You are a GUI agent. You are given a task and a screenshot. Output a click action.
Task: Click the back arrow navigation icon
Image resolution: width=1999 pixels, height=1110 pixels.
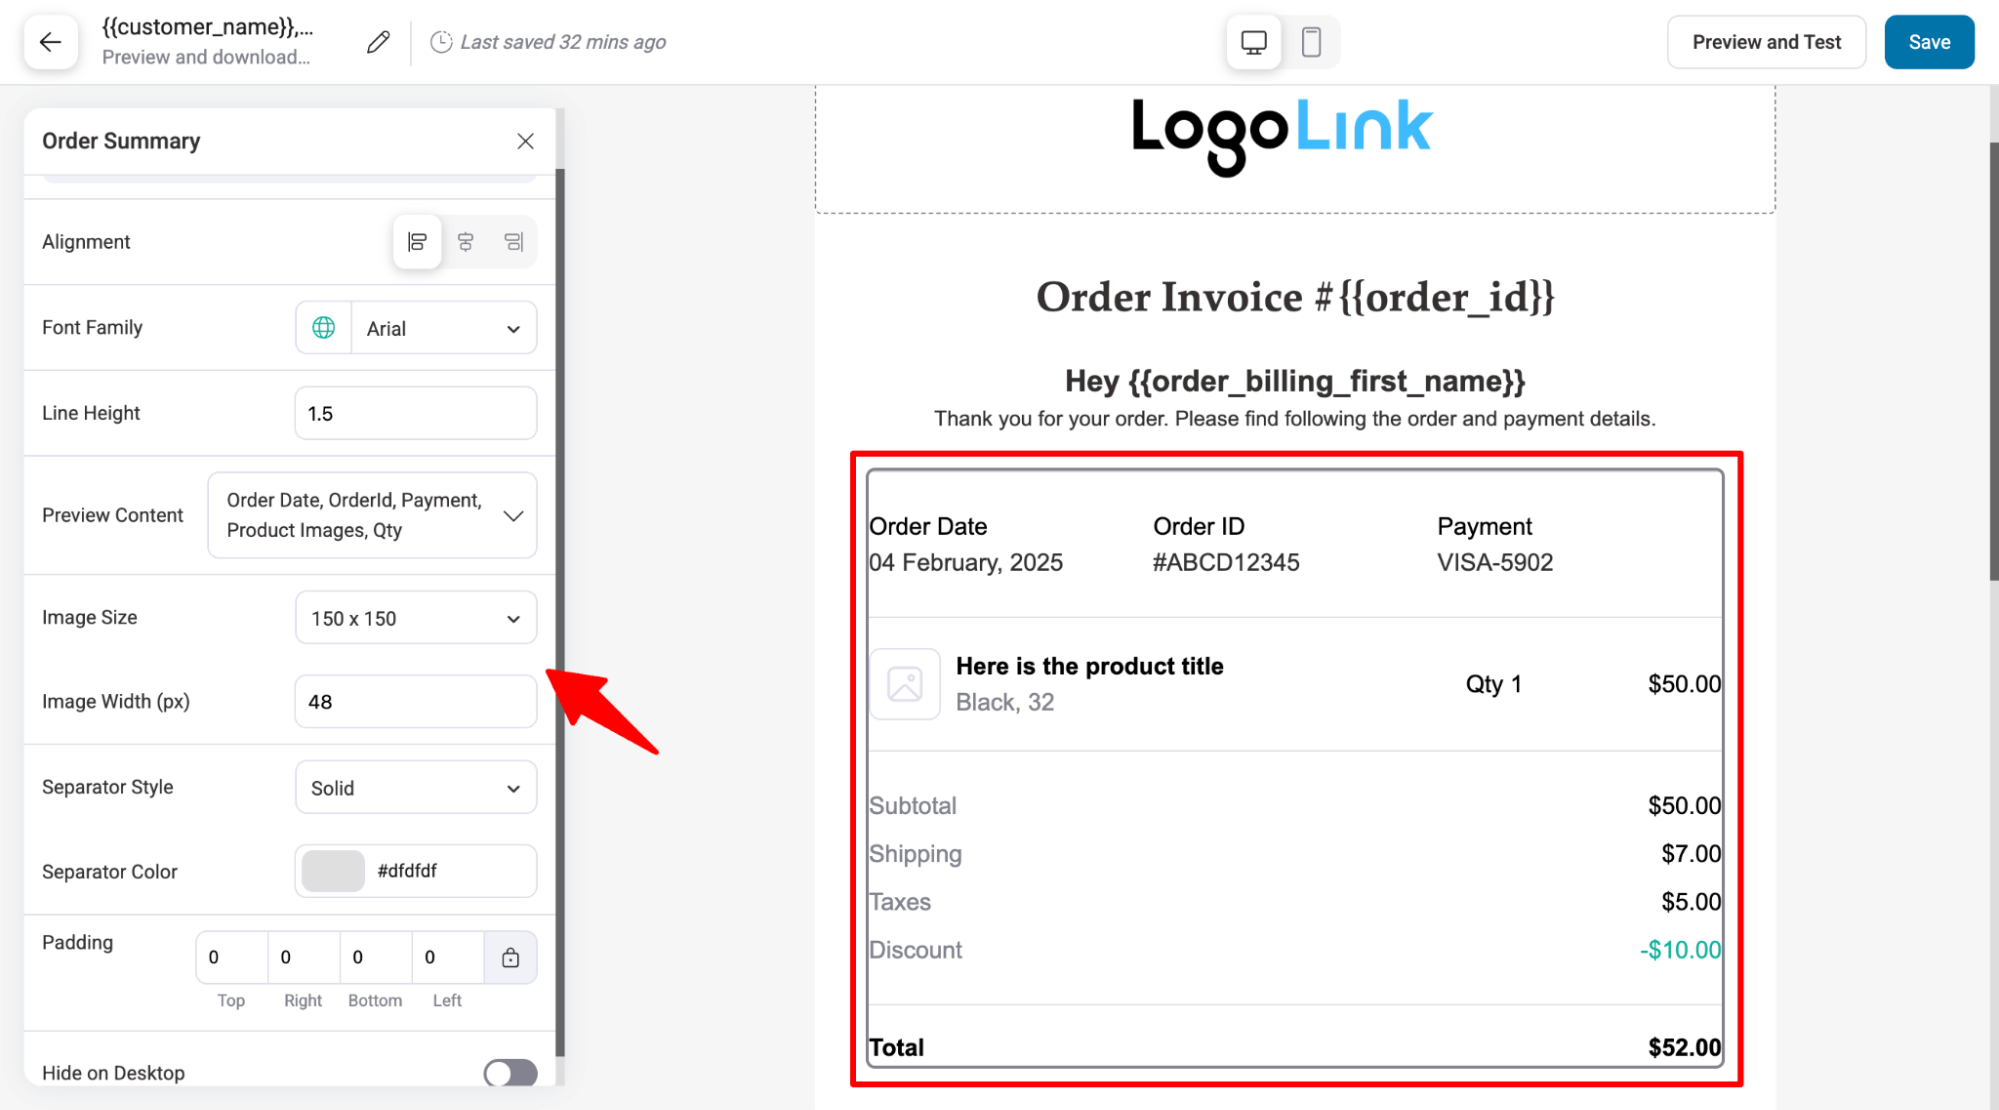51,42
